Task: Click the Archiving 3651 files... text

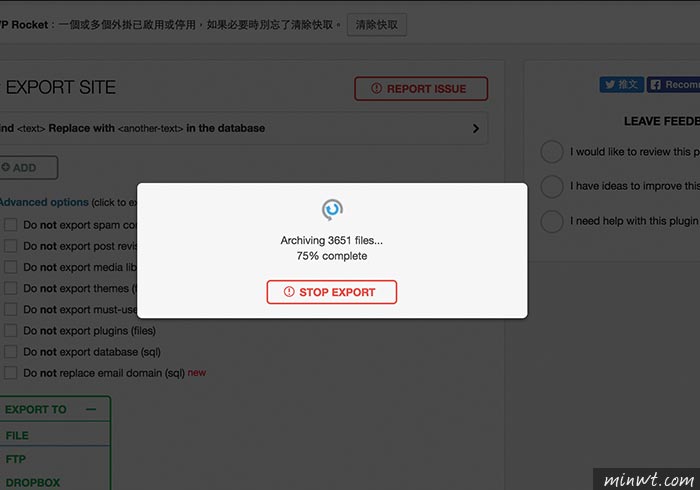Action: [x=332, y=241]
